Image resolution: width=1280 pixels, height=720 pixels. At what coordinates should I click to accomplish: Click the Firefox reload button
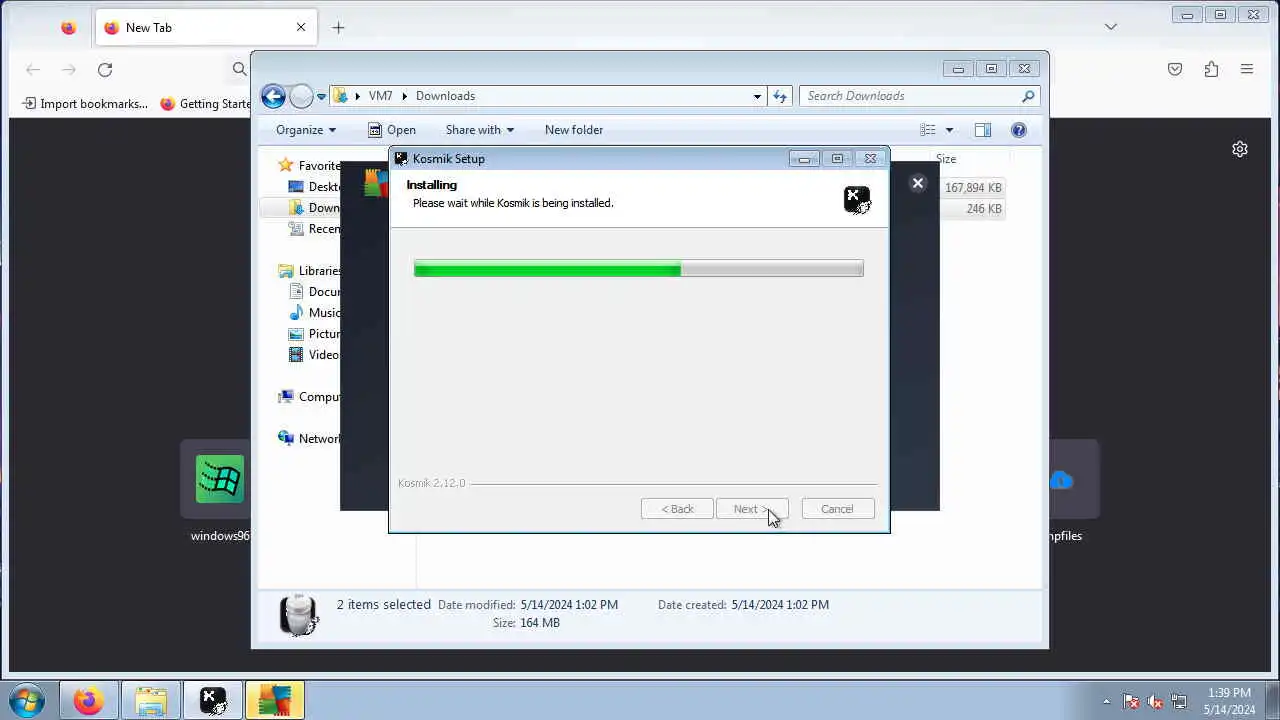coord(105,69)
